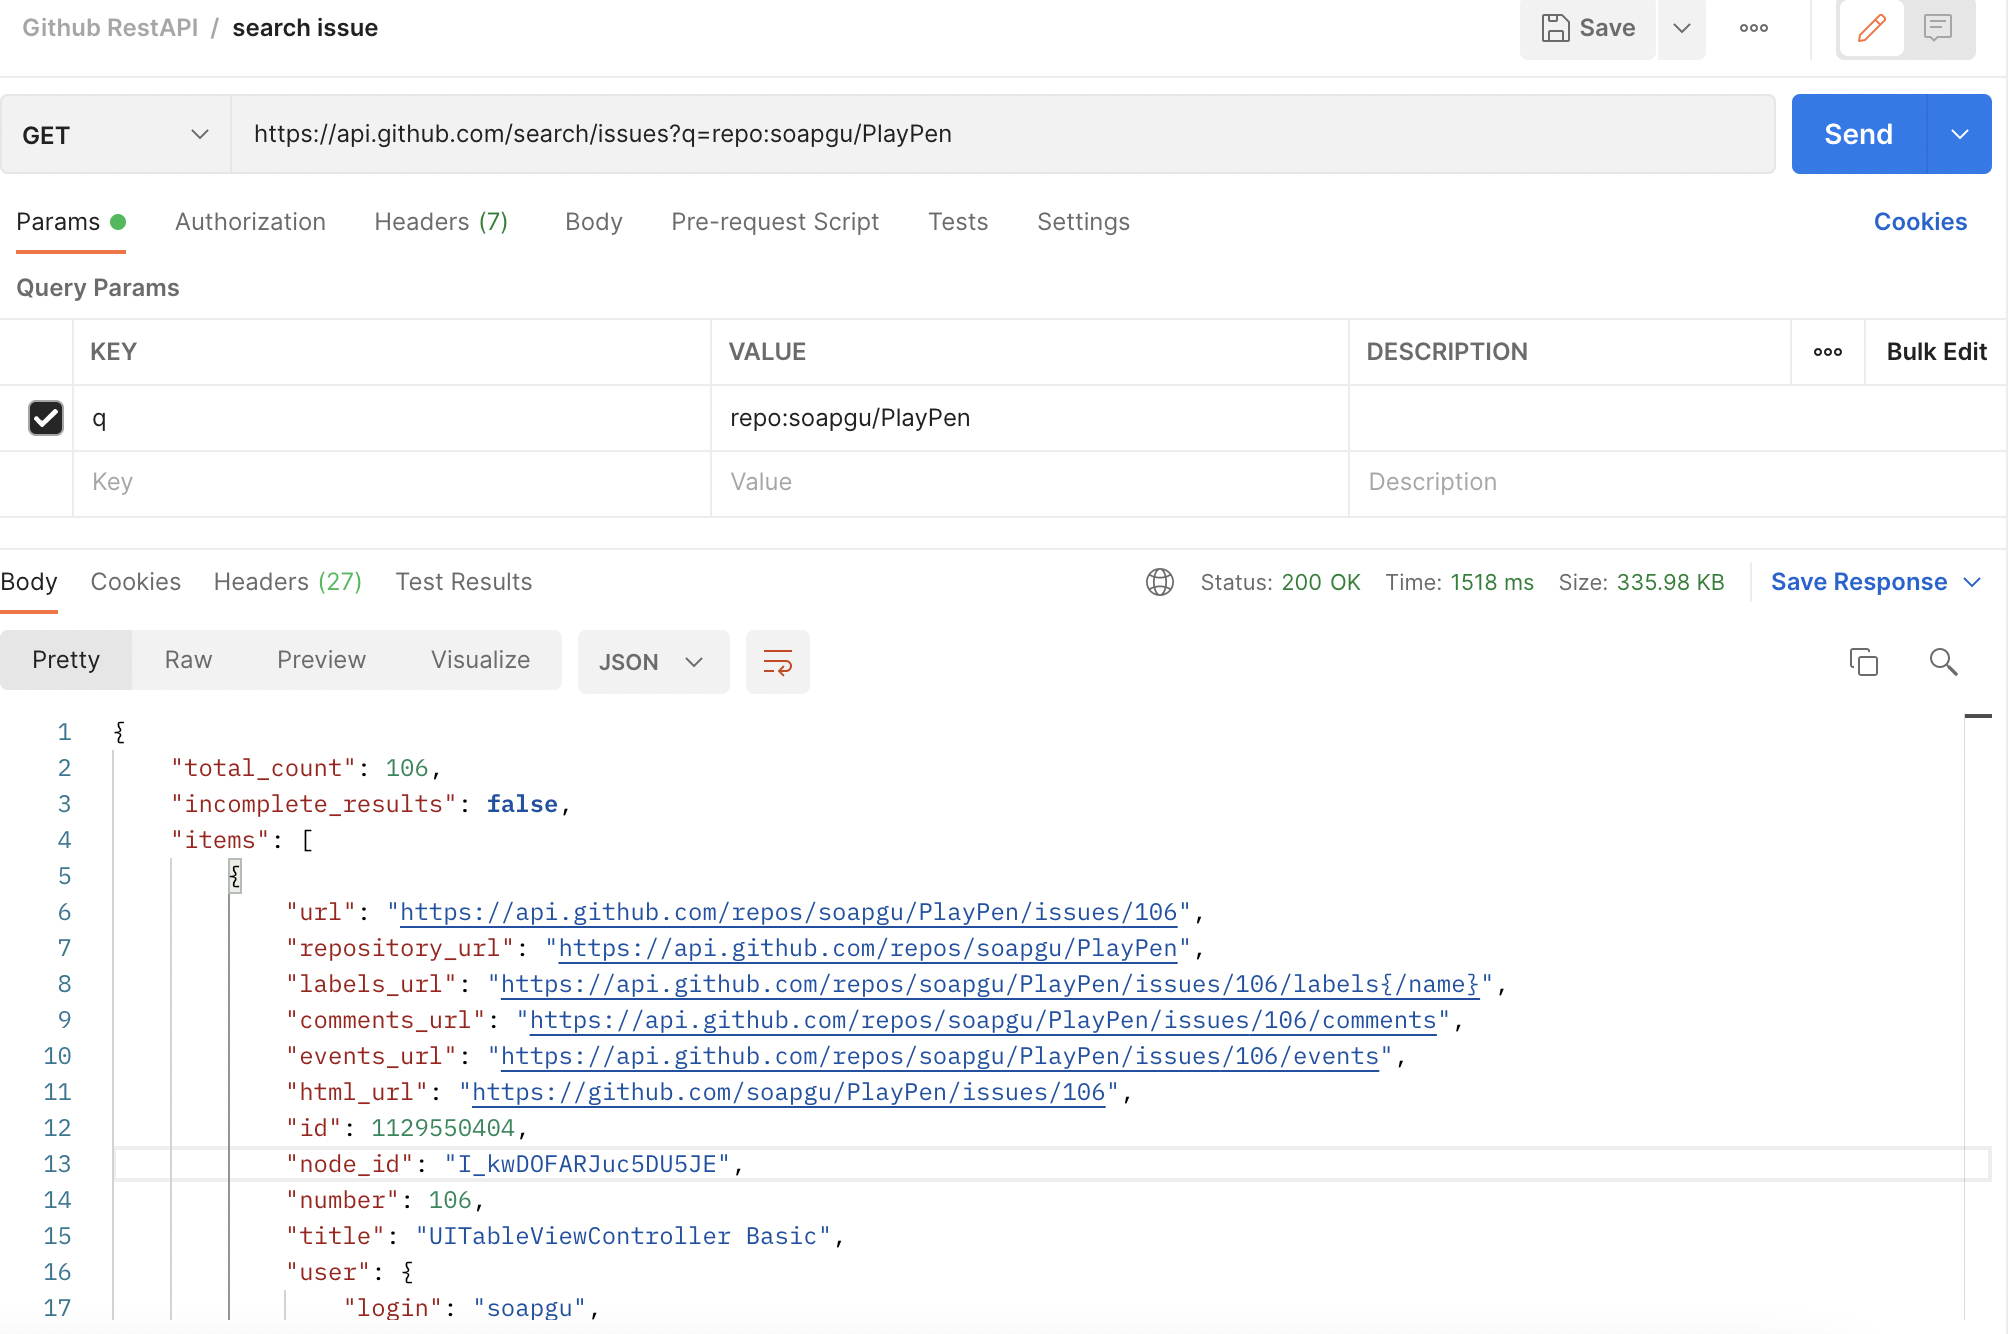The width and height of the screenshot is (2016, 1334).
Task: Switch to the Authorization tab
Action: pyautogui.click(x=251, y=222)
